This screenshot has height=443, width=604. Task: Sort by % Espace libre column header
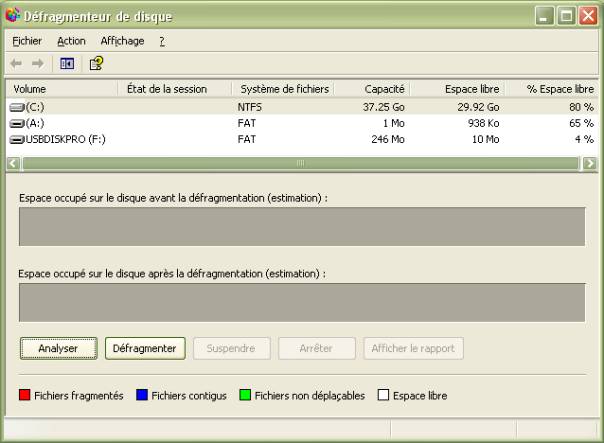[552, 89]
